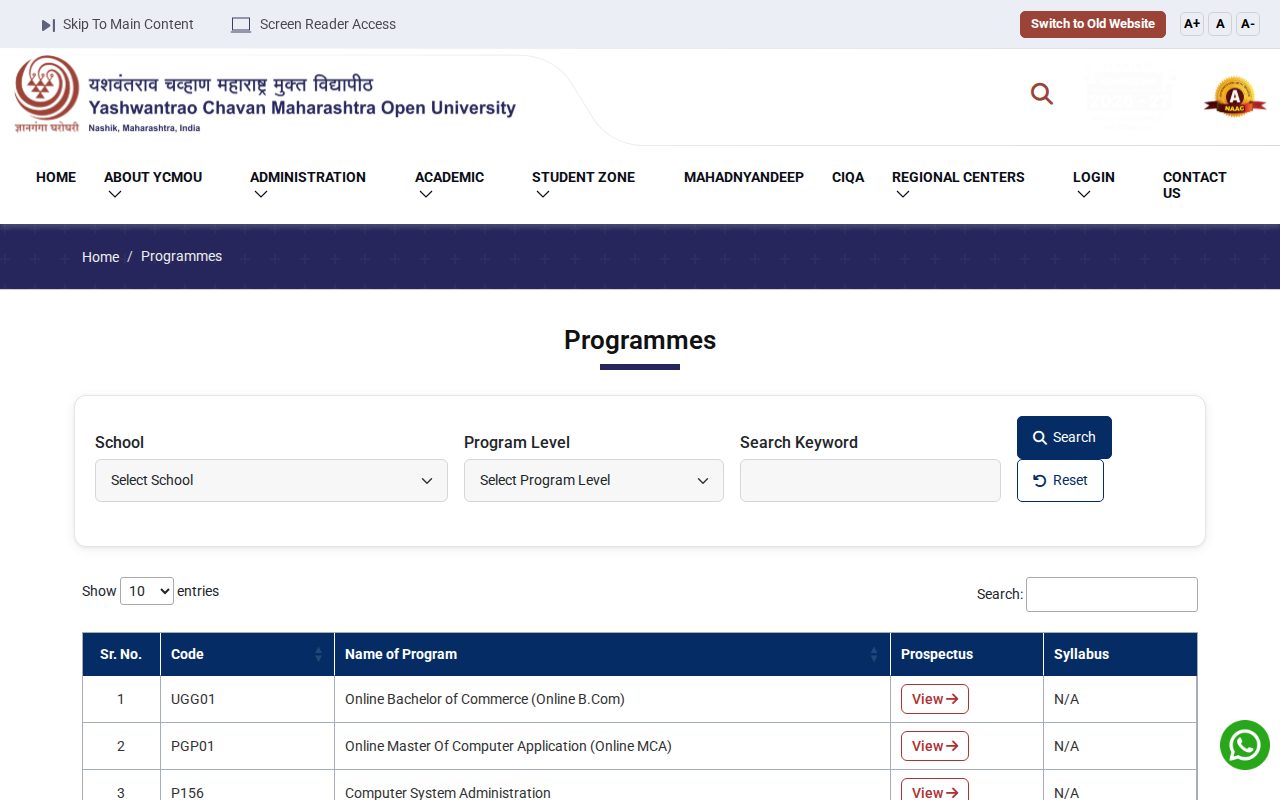View prospectus for Computer System Administration

[x=935, y=790]
